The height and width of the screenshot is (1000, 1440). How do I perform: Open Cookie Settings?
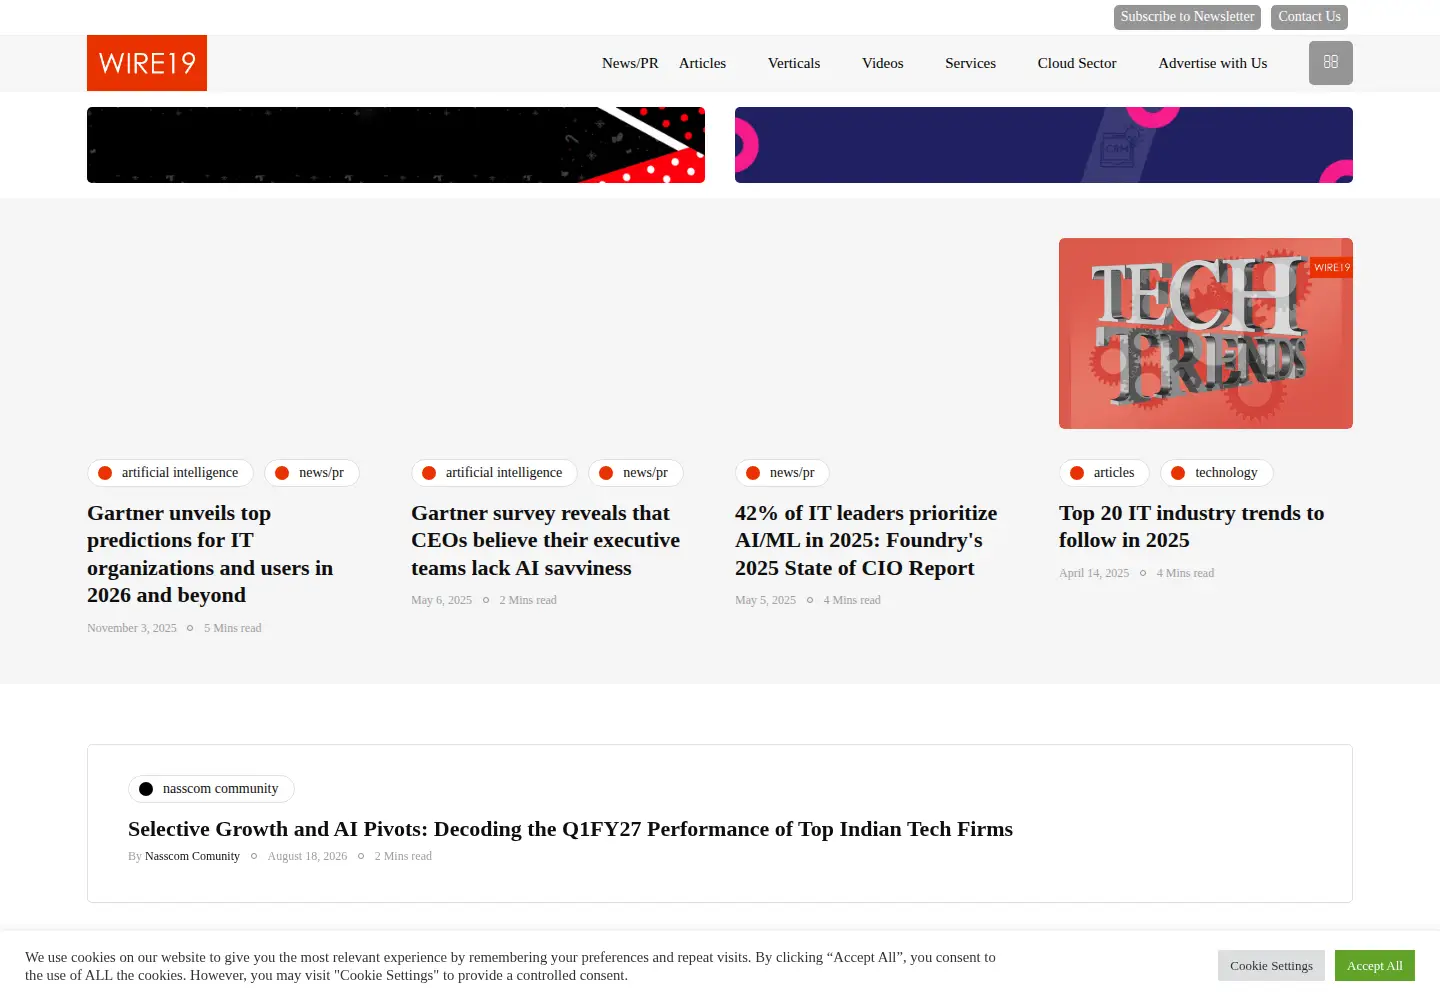click(1271, 965)
